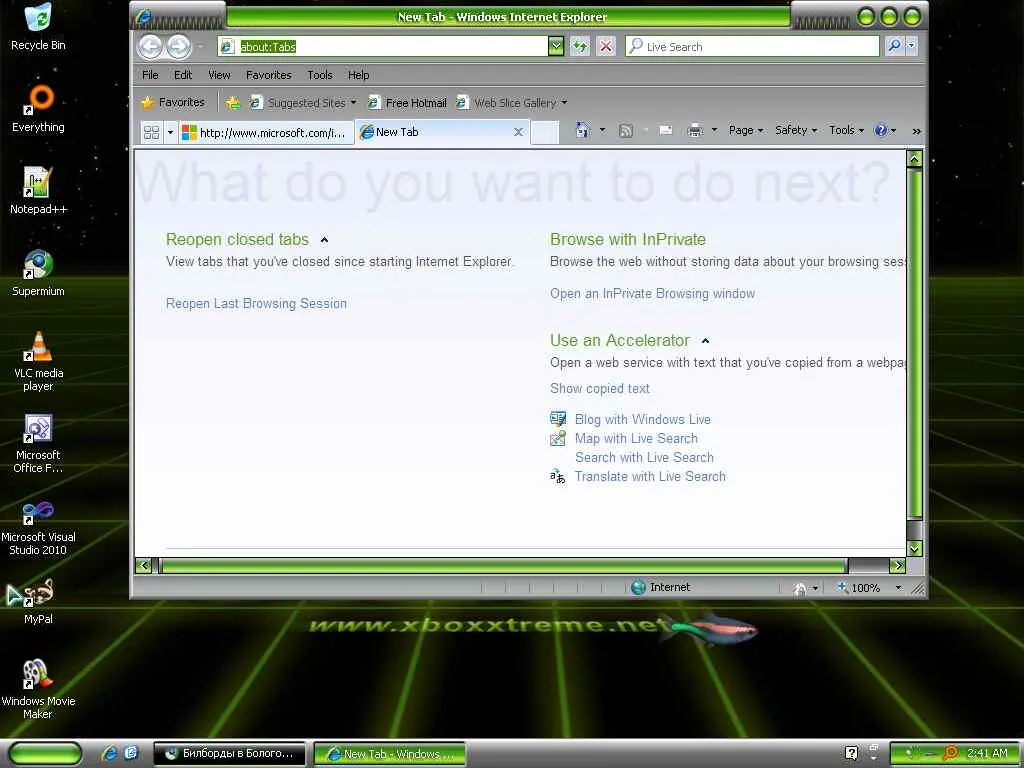Open command bar Tools dropdown

coord(846,130)
